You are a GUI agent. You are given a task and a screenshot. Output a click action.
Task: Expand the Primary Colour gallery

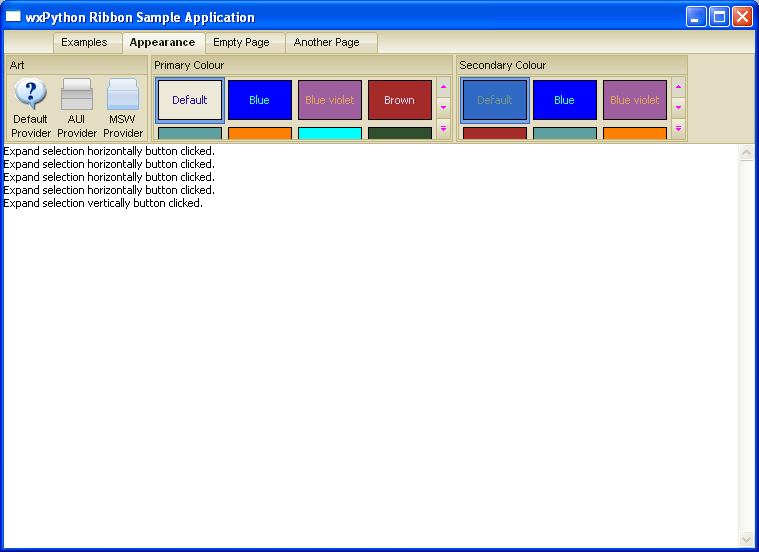point(444,128)
